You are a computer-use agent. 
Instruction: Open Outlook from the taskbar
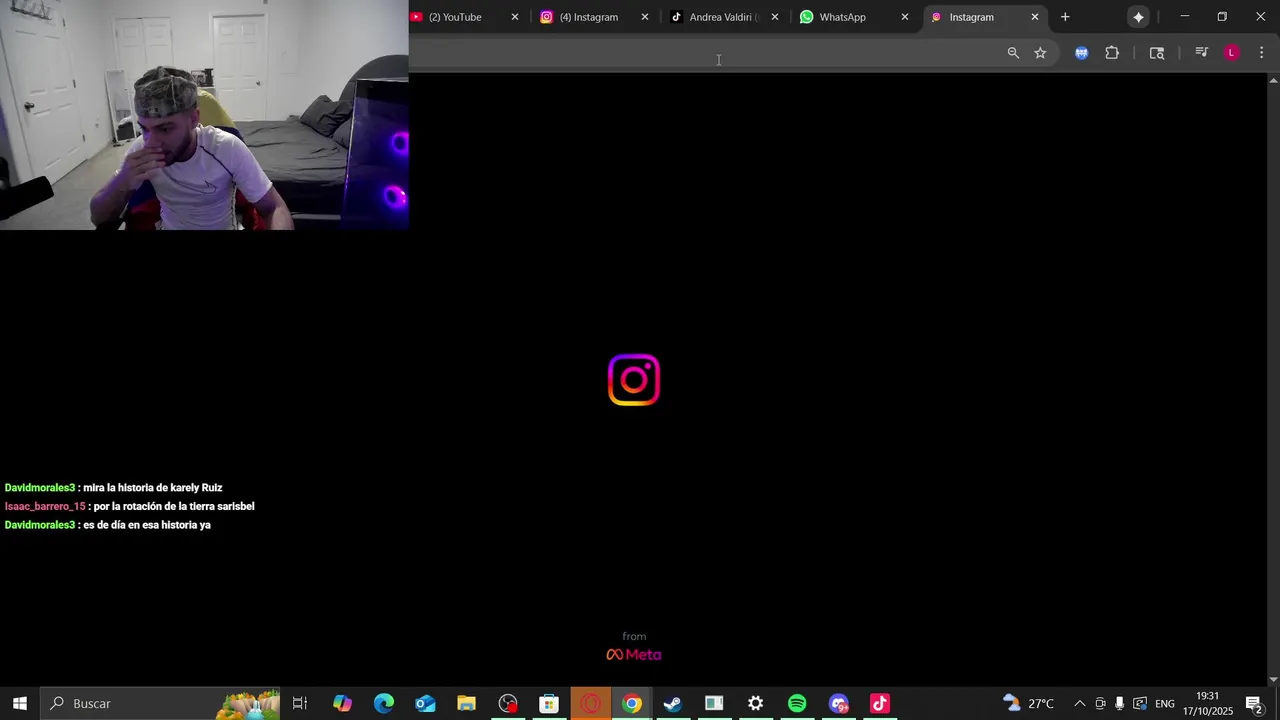coord(425,703)
